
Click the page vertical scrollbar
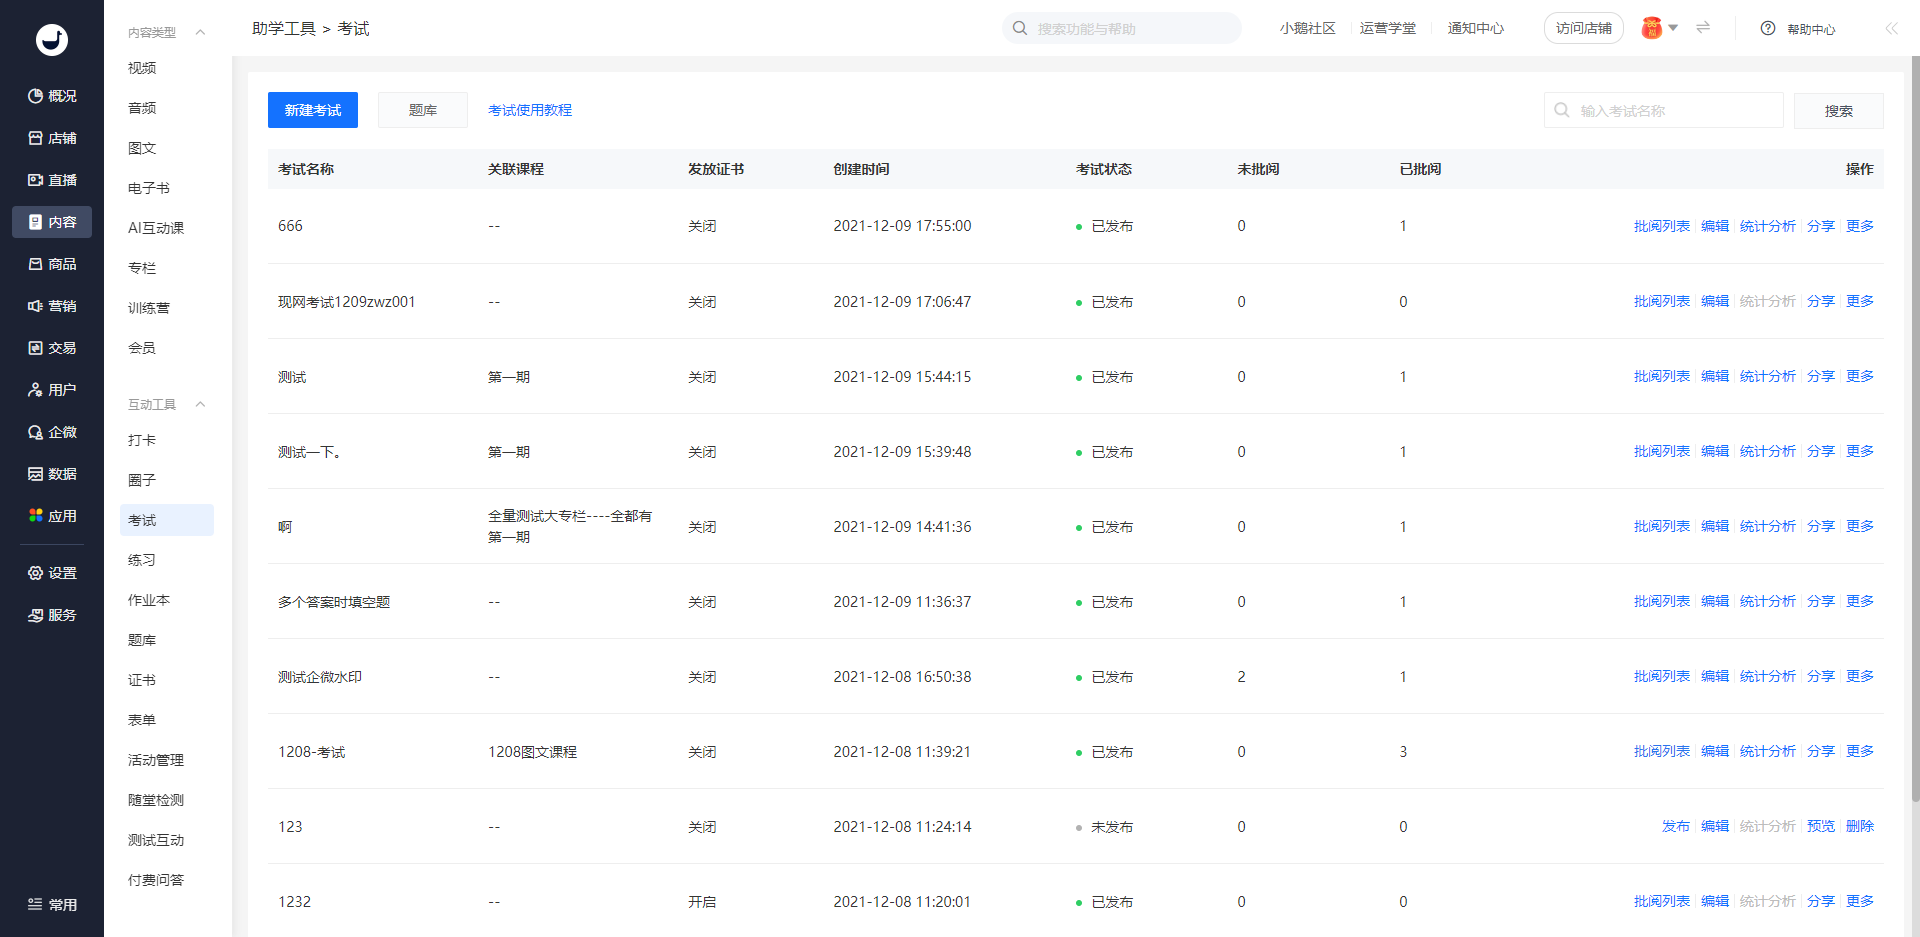pos(1915,428)
